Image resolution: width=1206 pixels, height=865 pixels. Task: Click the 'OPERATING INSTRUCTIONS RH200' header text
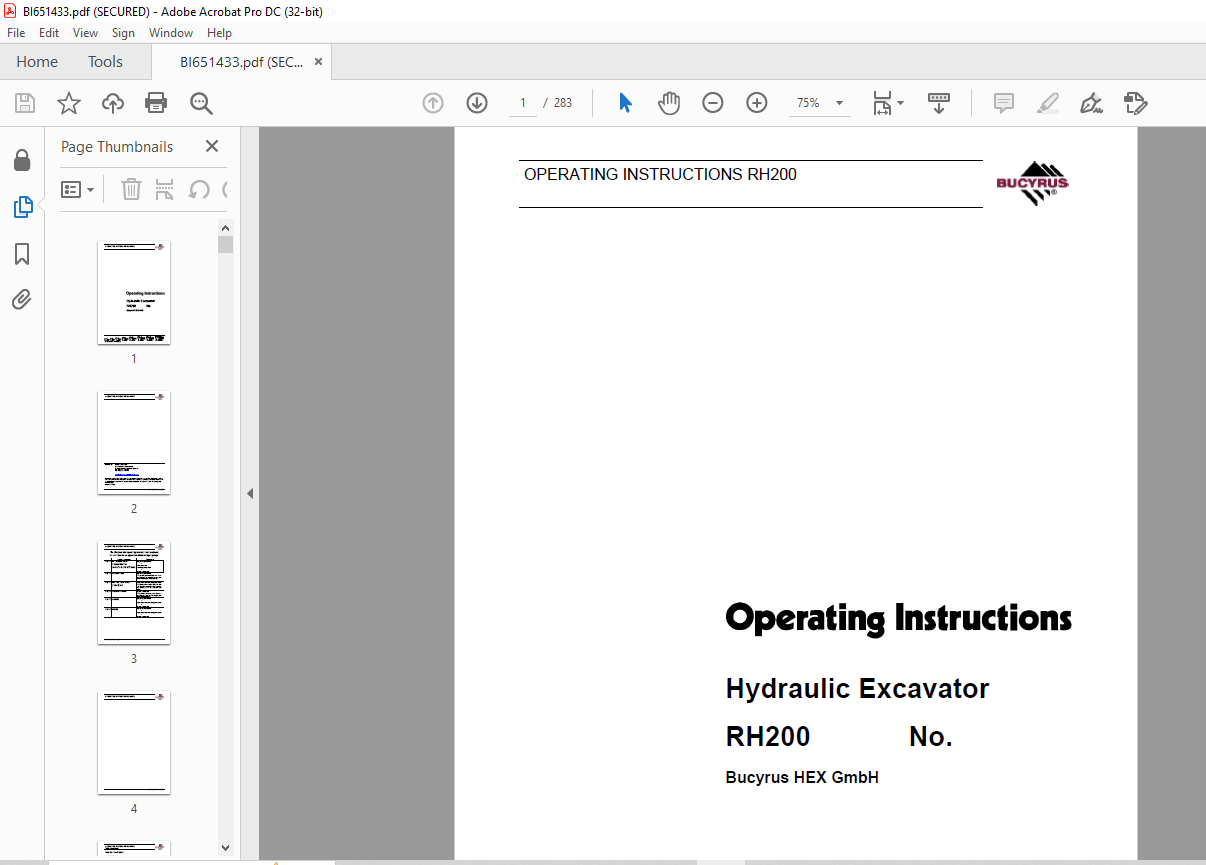(660, 175)
